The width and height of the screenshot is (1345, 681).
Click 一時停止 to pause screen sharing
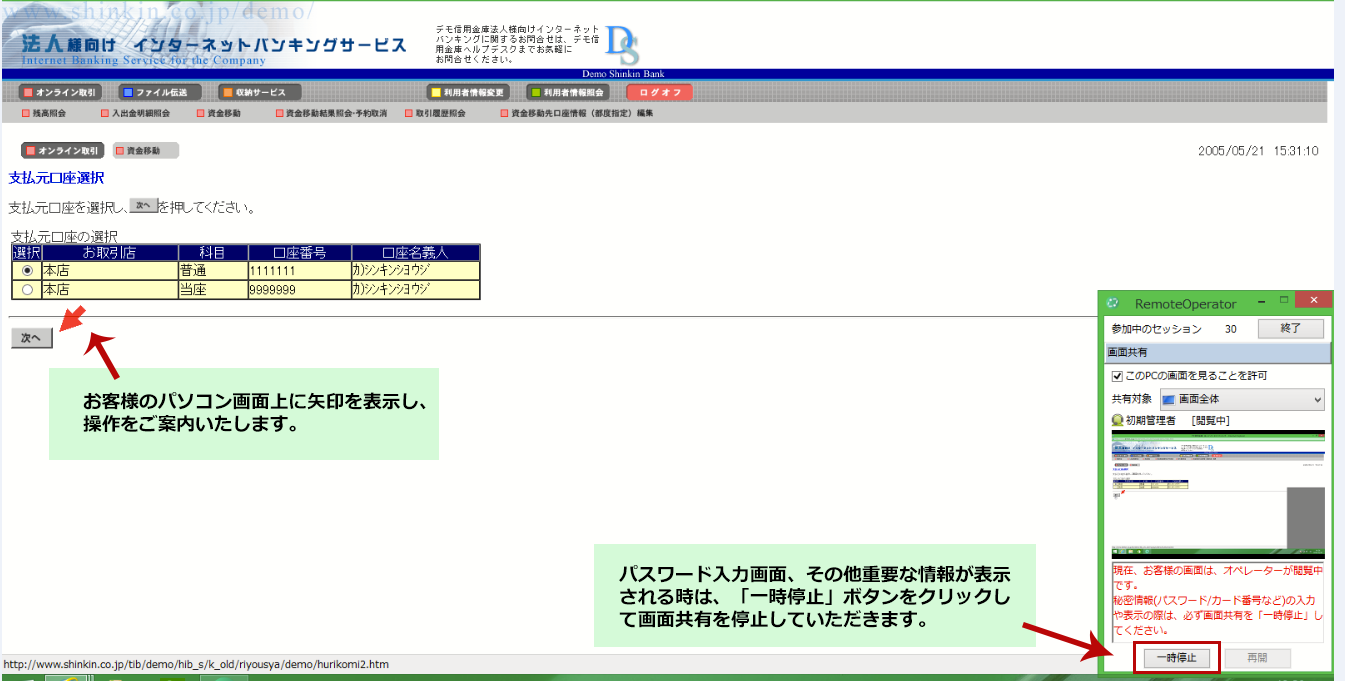coord(1176,658)
